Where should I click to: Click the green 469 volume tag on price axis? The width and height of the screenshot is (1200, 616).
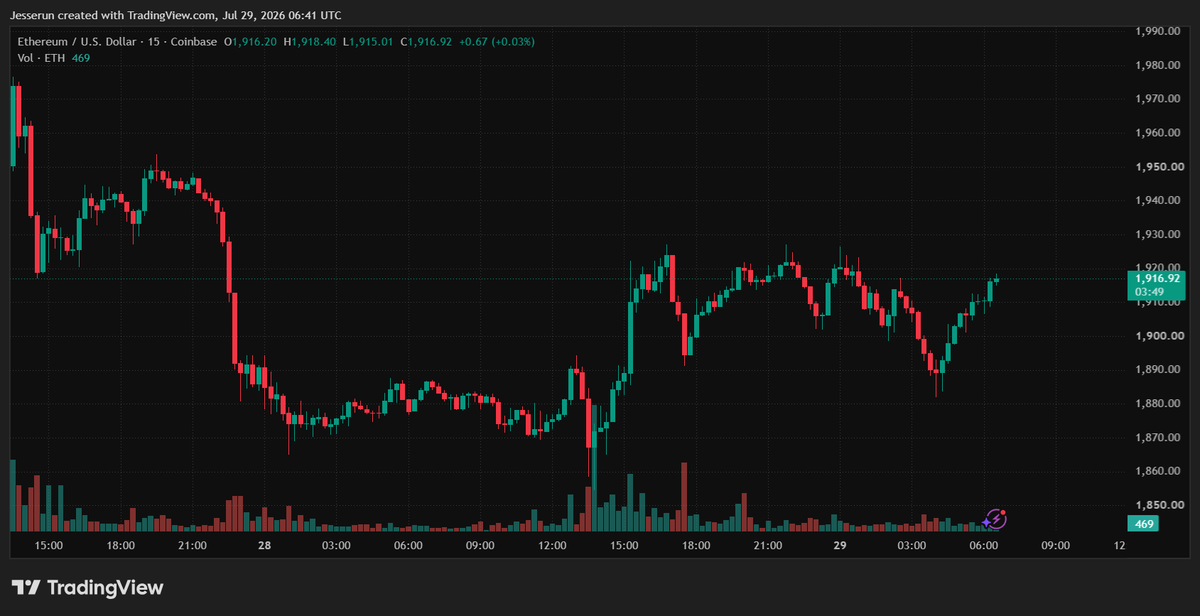point(1145,524)
